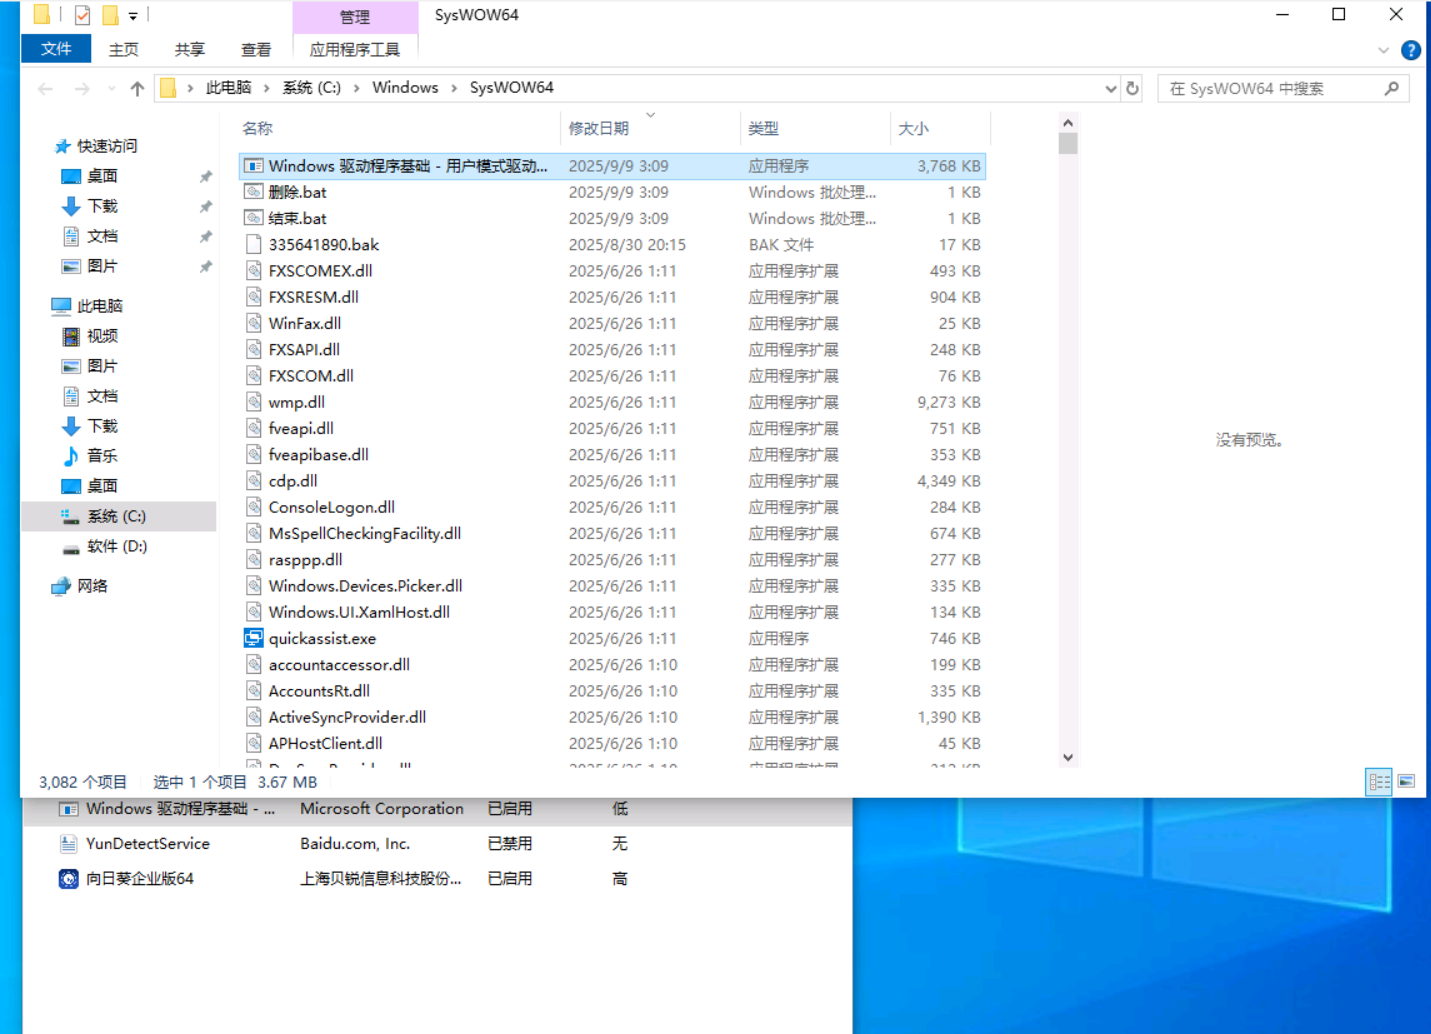The image size is (1431, 1034).
Task: Switch to details view icon in status bar
Action: (1379, 782)
